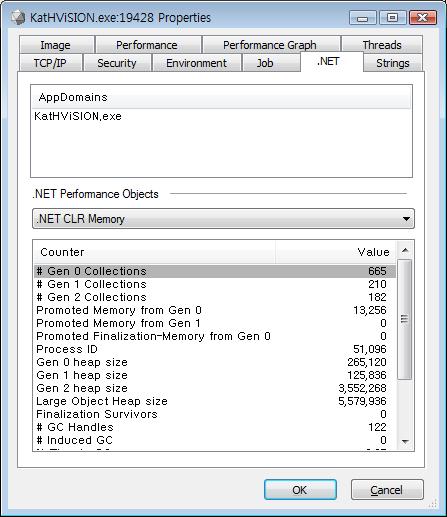Open the TCP/IP tab
Screen dimensions: 447x517
[50, 63]
